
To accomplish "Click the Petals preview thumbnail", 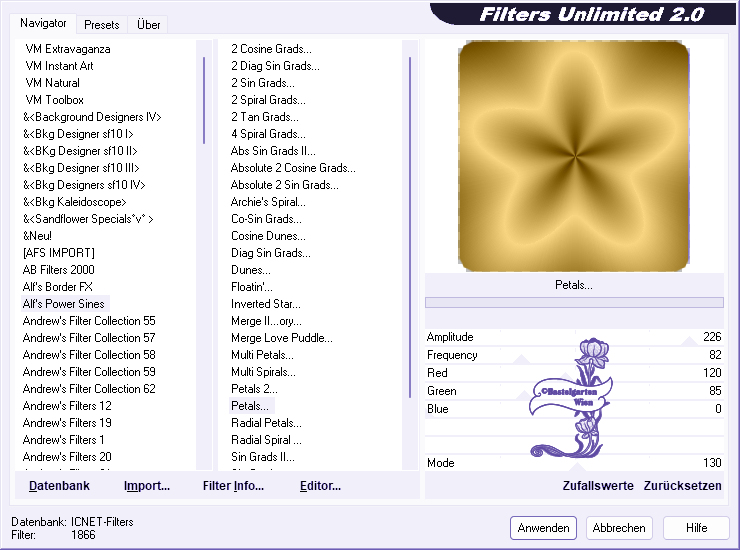I will point(574,156).
